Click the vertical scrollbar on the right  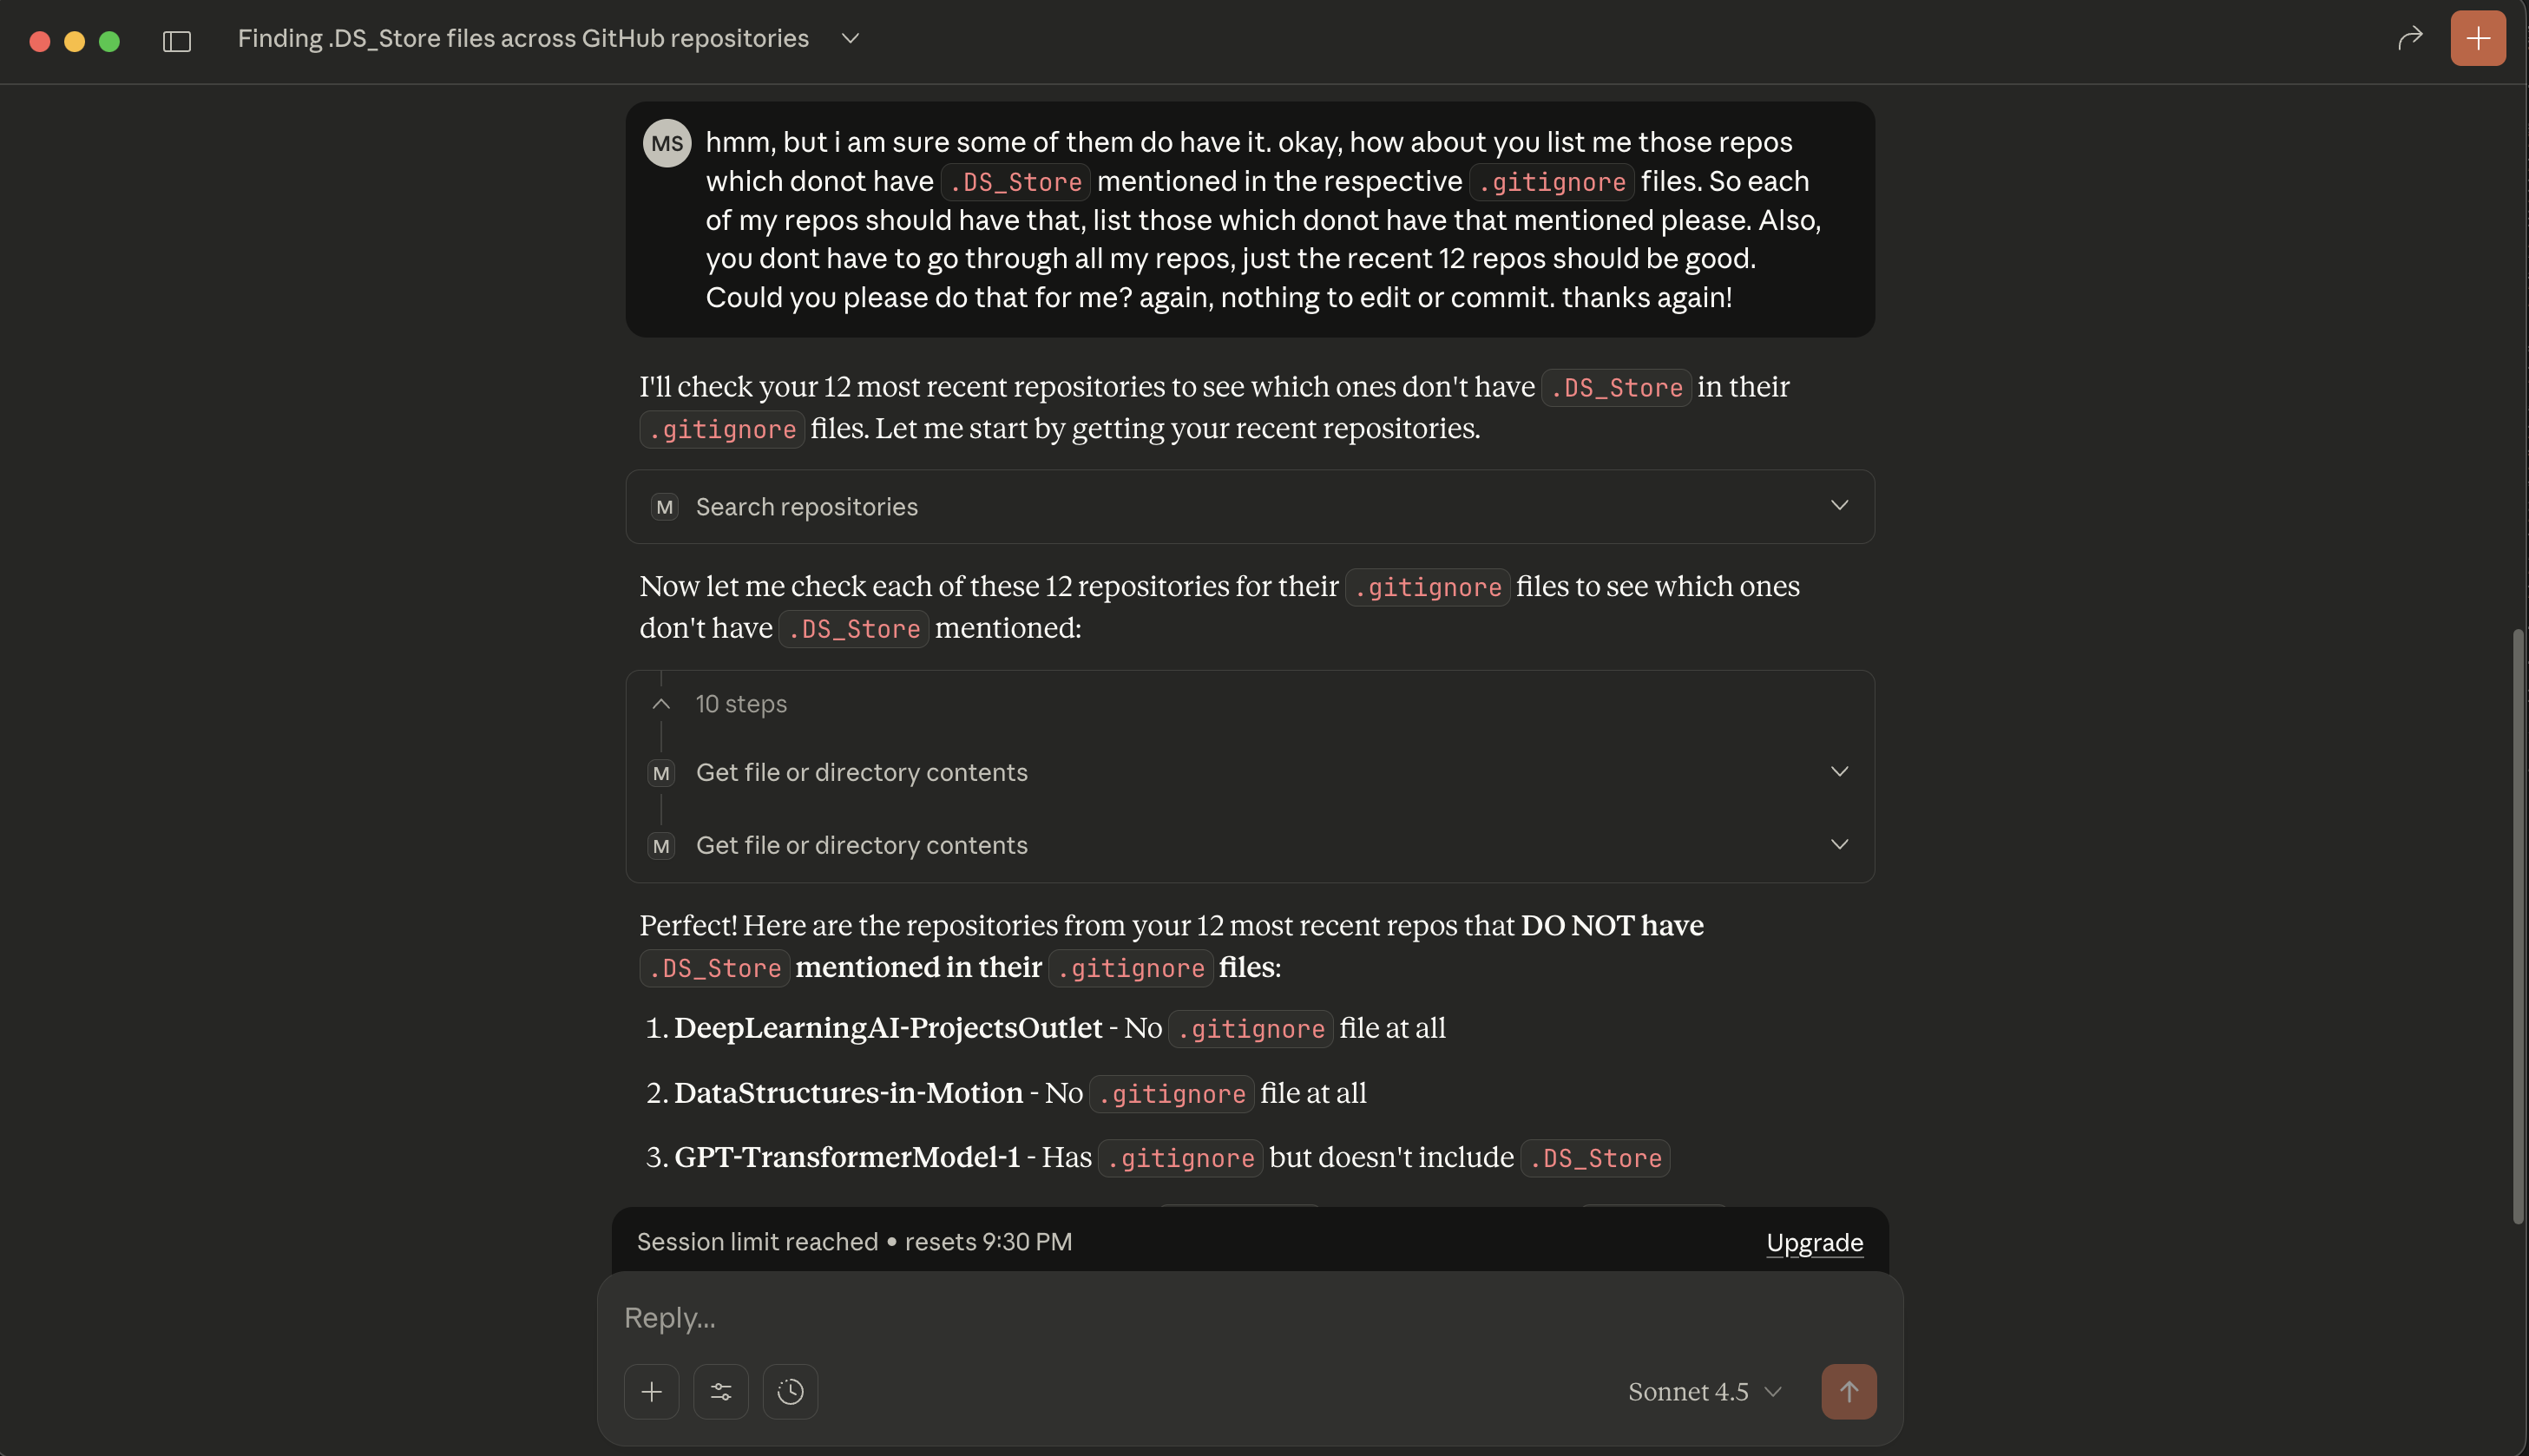pos(2517,925)
